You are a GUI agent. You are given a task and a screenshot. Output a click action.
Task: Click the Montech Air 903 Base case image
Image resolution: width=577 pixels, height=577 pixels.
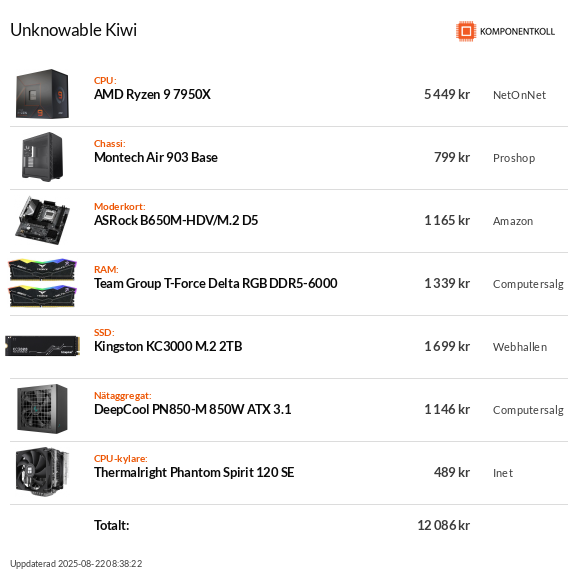[42, 157]
